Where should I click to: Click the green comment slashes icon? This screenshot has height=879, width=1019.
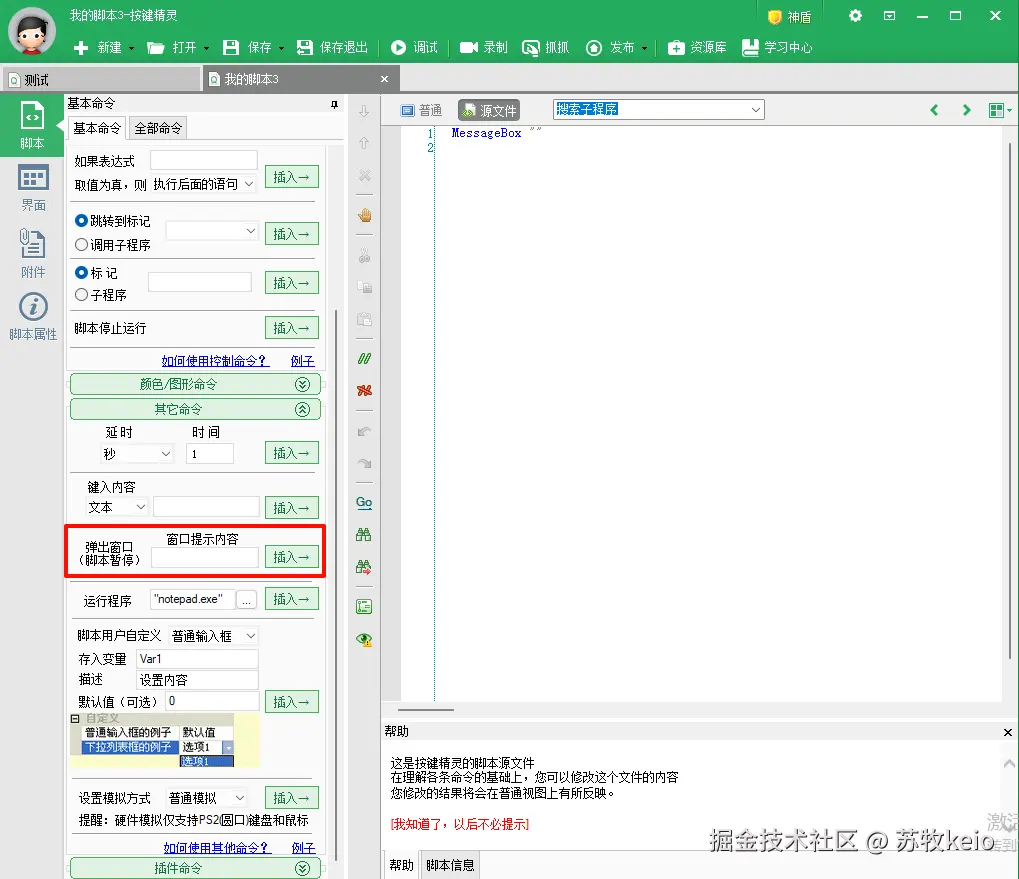365,359
